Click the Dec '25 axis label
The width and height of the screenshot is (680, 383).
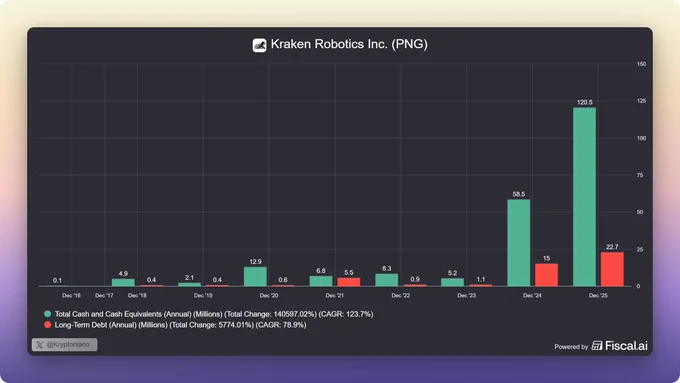(598, 295)
